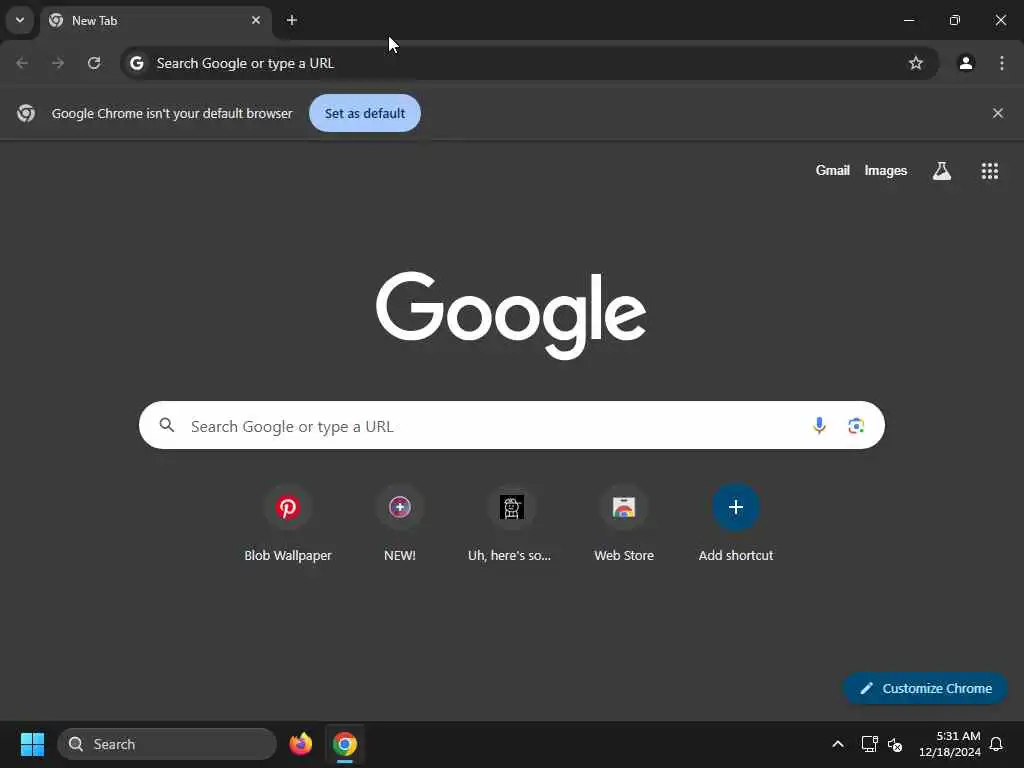This screenshot has width=1024, height=768.
Task: Search by image with Google Lens icon
Action: 856,426
